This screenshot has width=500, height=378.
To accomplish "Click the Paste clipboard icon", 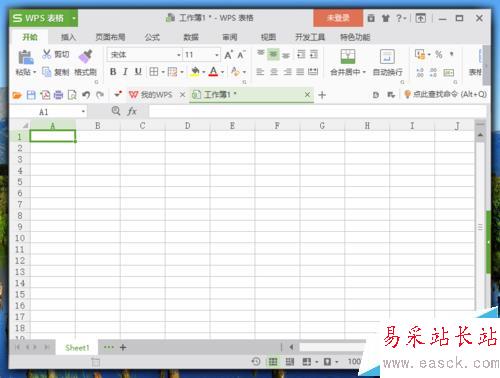I will click(26, 57).
